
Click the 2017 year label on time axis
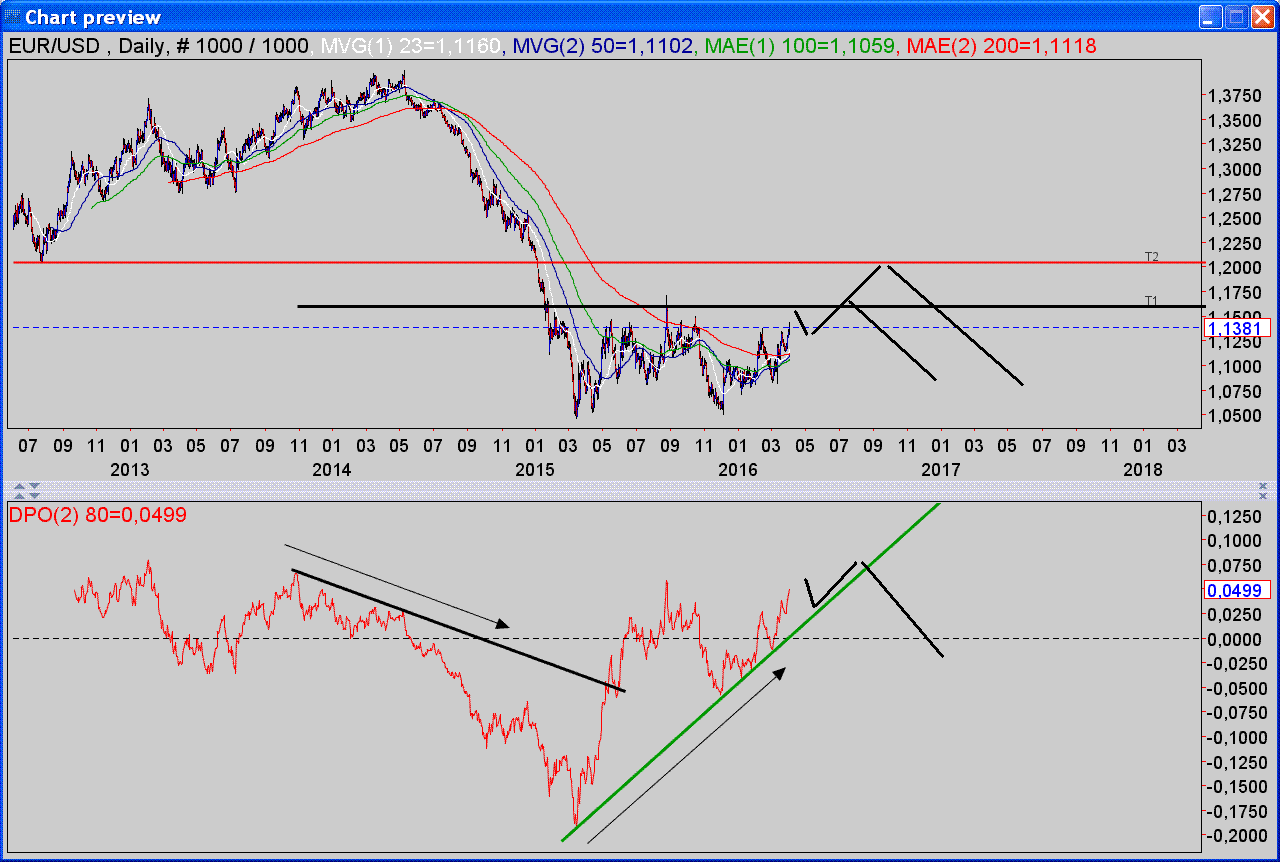tap(941, 468)
